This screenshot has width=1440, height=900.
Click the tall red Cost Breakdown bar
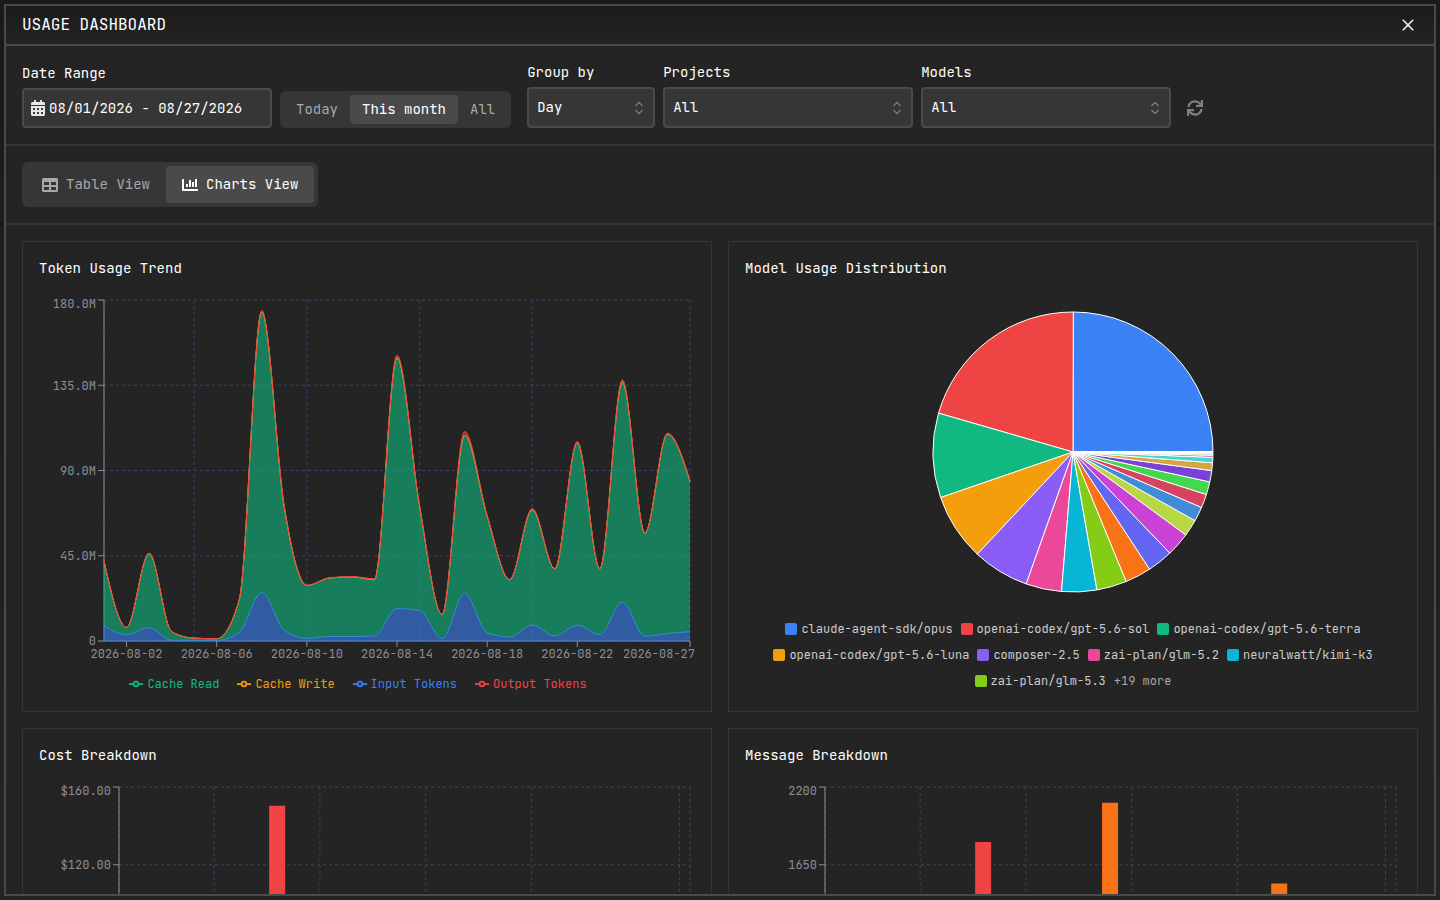[277, 850]
